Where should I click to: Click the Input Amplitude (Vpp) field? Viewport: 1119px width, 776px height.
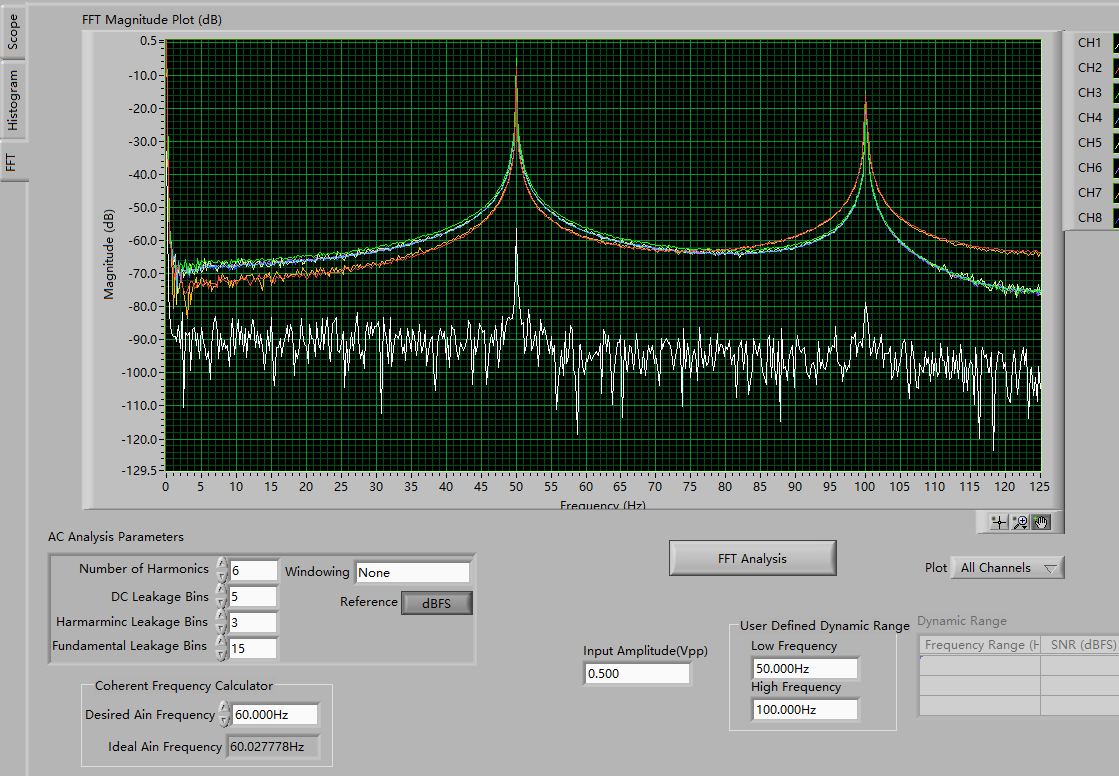tap(636, 674)
